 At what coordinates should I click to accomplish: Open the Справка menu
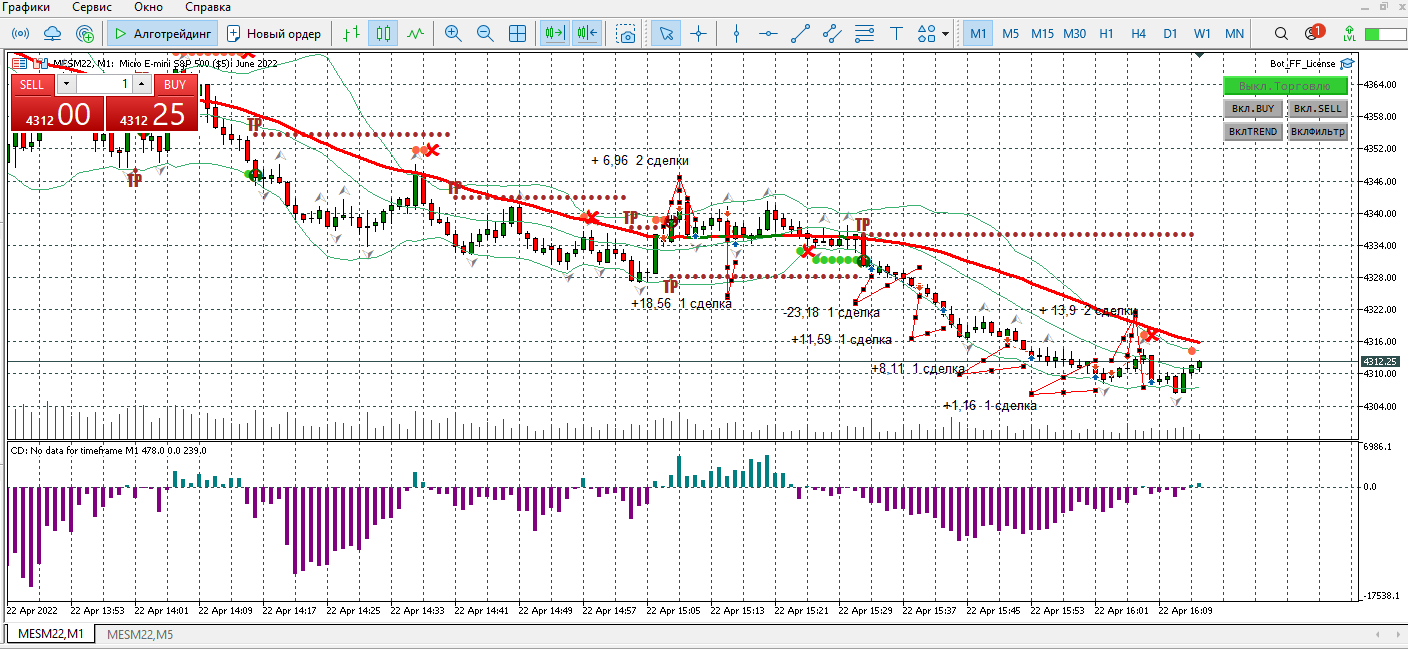pos(207,7)
